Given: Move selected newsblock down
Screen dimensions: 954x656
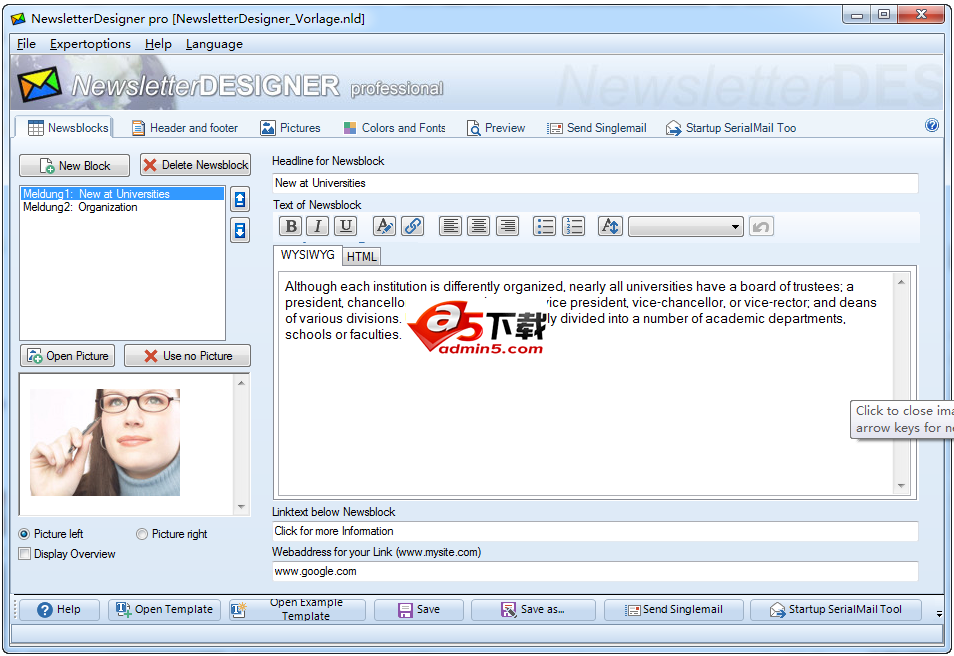Looking at the screenshot, I should [240, 231].
